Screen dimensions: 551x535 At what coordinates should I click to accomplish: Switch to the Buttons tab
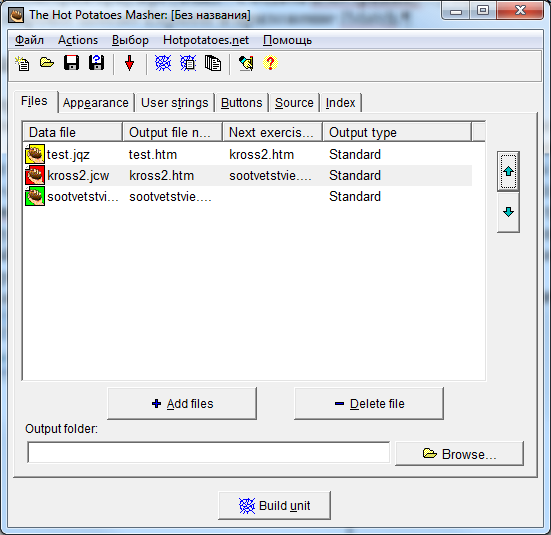tap(241, 103)
